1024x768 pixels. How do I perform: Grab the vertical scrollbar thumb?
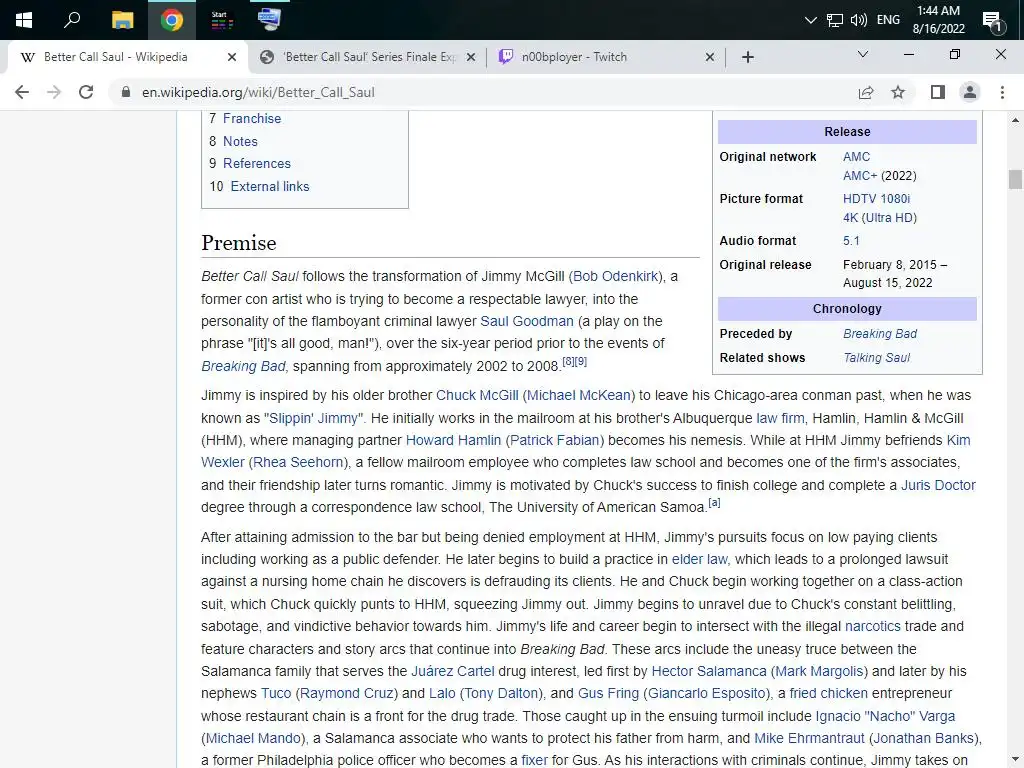pyautogui.click(x=1015, y=178)
